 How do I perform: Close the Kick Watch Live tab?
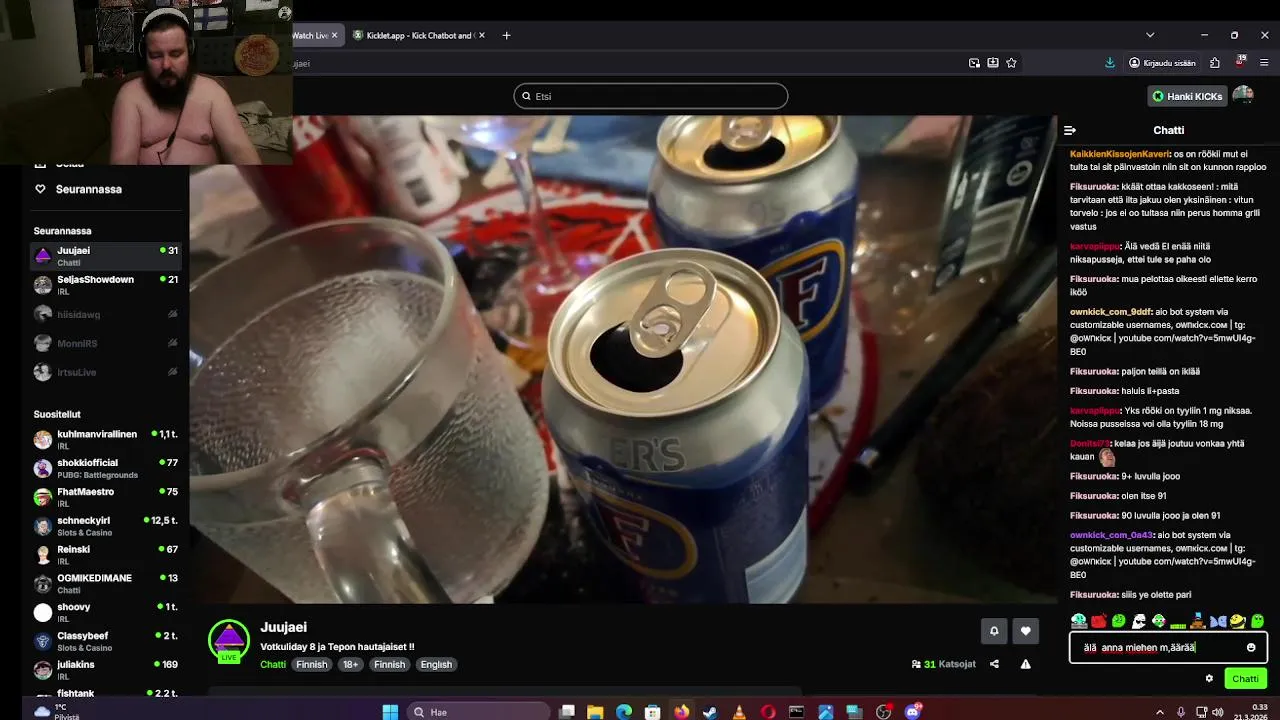pos(334,35)
